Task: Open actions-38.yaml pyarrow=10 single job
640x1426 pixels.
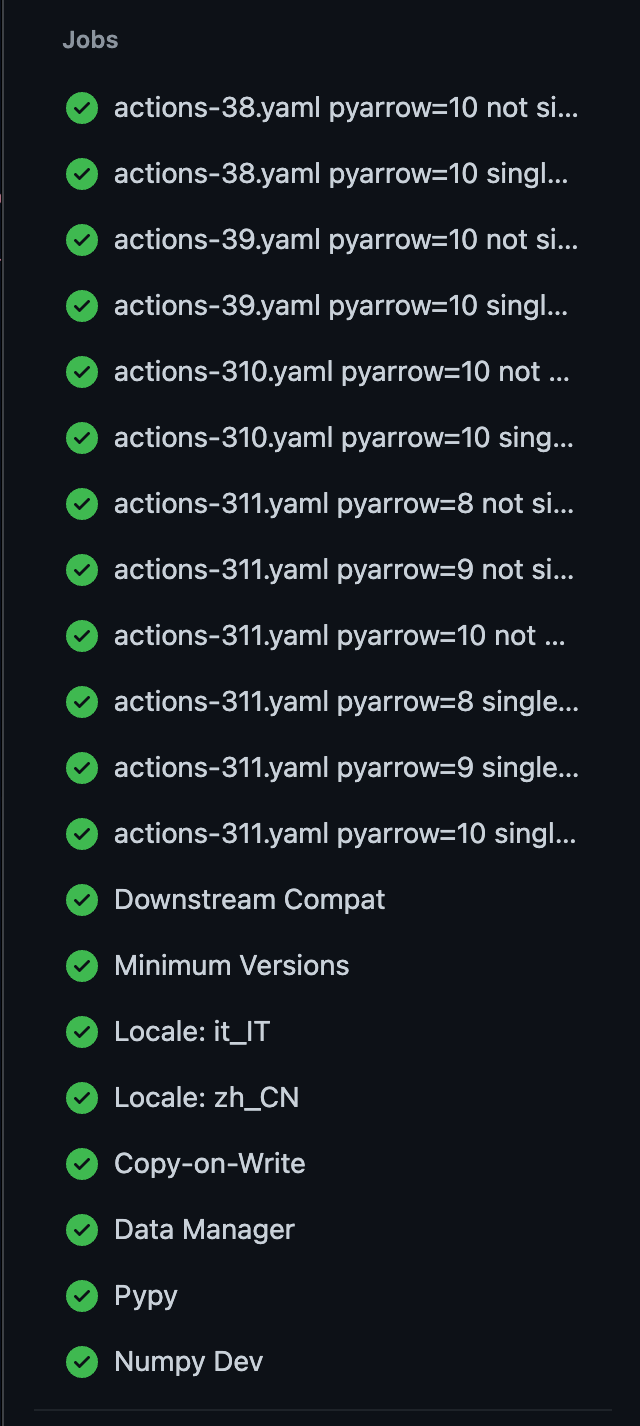Action: 322,174
